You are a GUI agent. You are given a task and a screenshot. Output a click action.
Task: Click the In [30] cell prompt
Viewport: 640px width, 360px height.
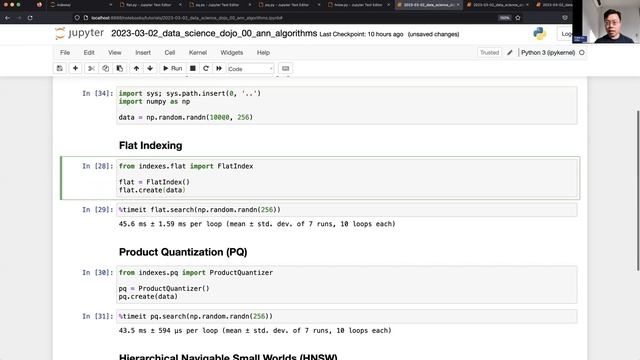click(98, 273)
